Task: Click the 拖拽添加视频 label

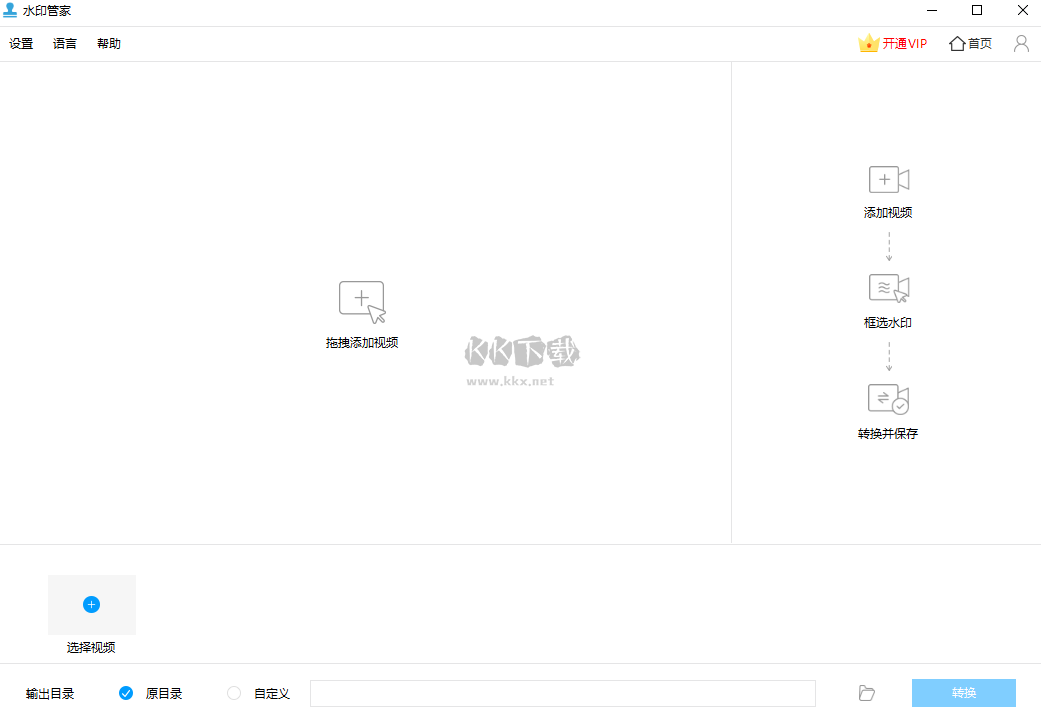Action: point(362,343)
